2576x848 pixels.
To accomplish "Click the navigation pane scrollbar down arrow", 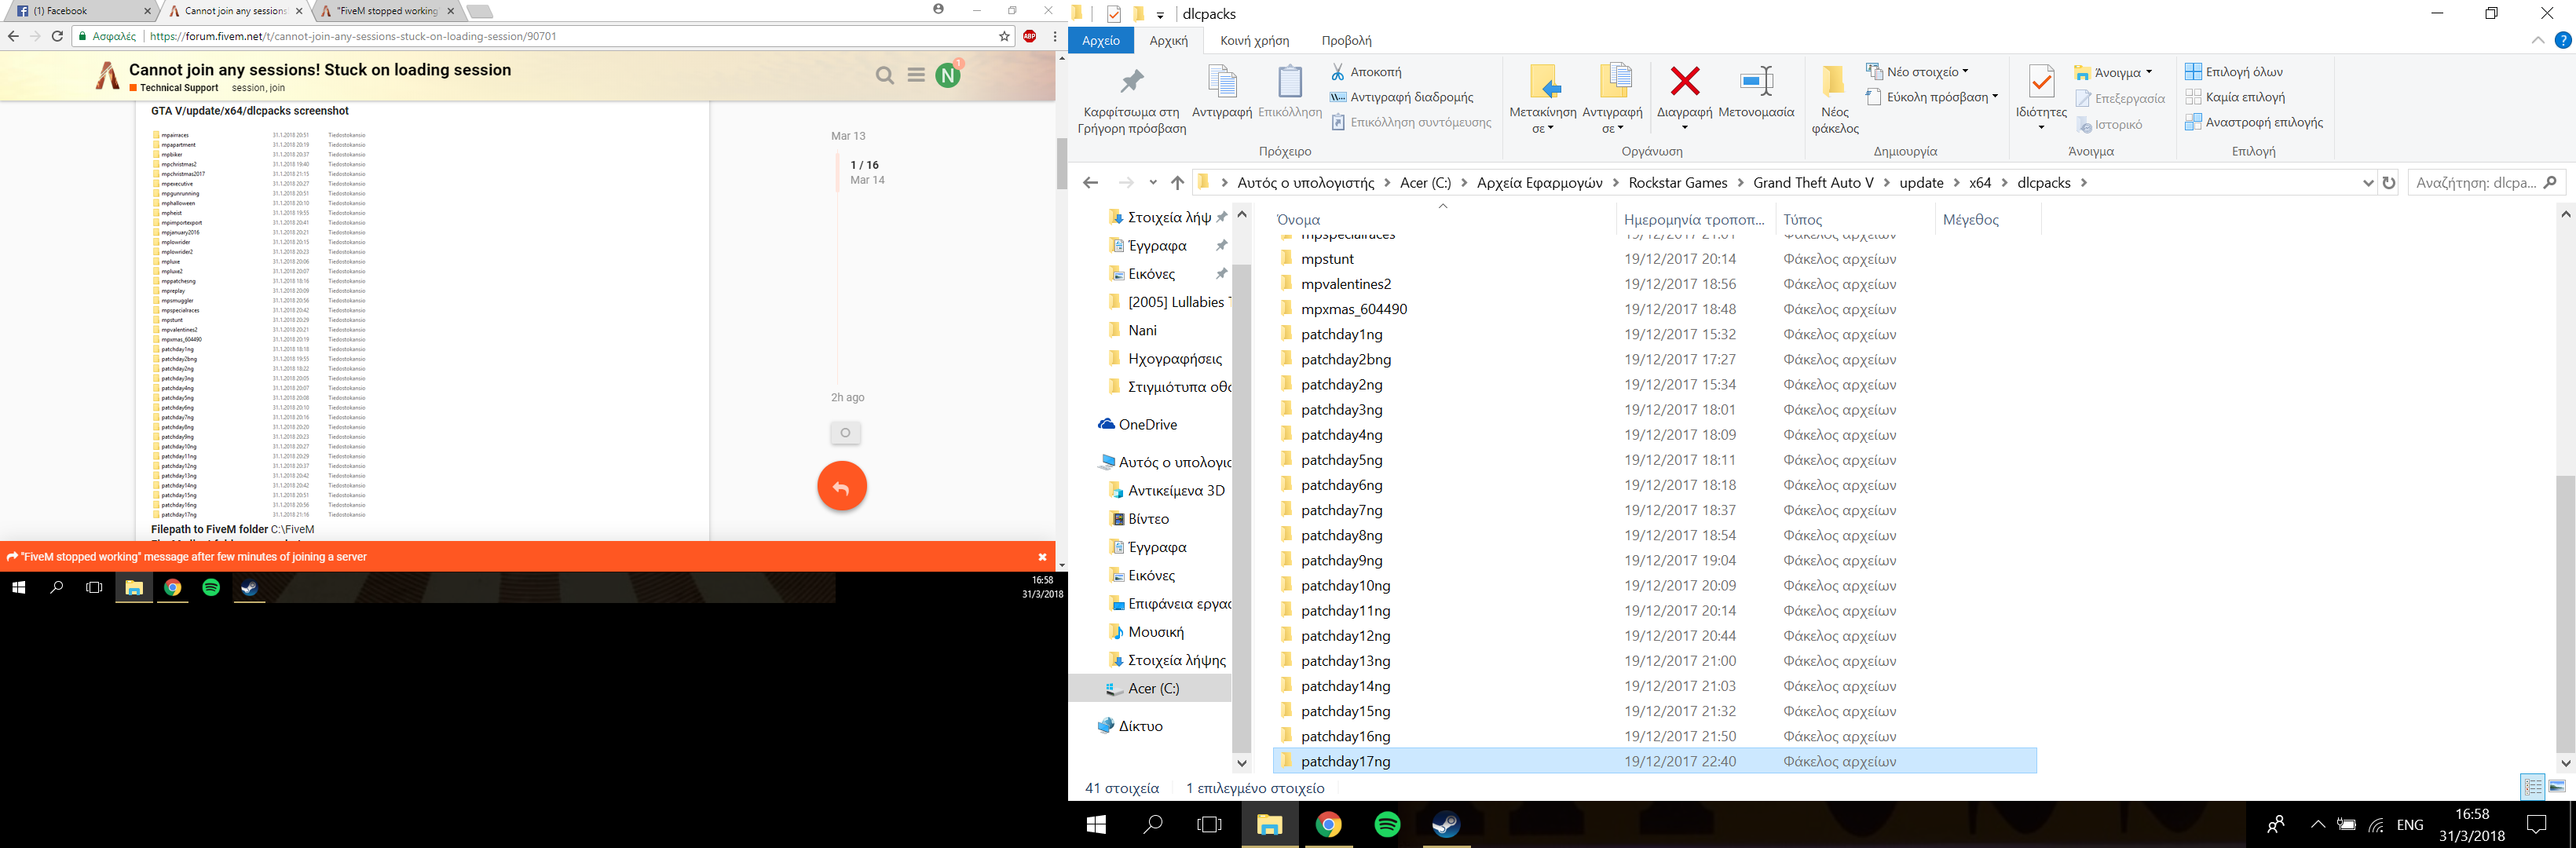I will tap(1241, 763).
